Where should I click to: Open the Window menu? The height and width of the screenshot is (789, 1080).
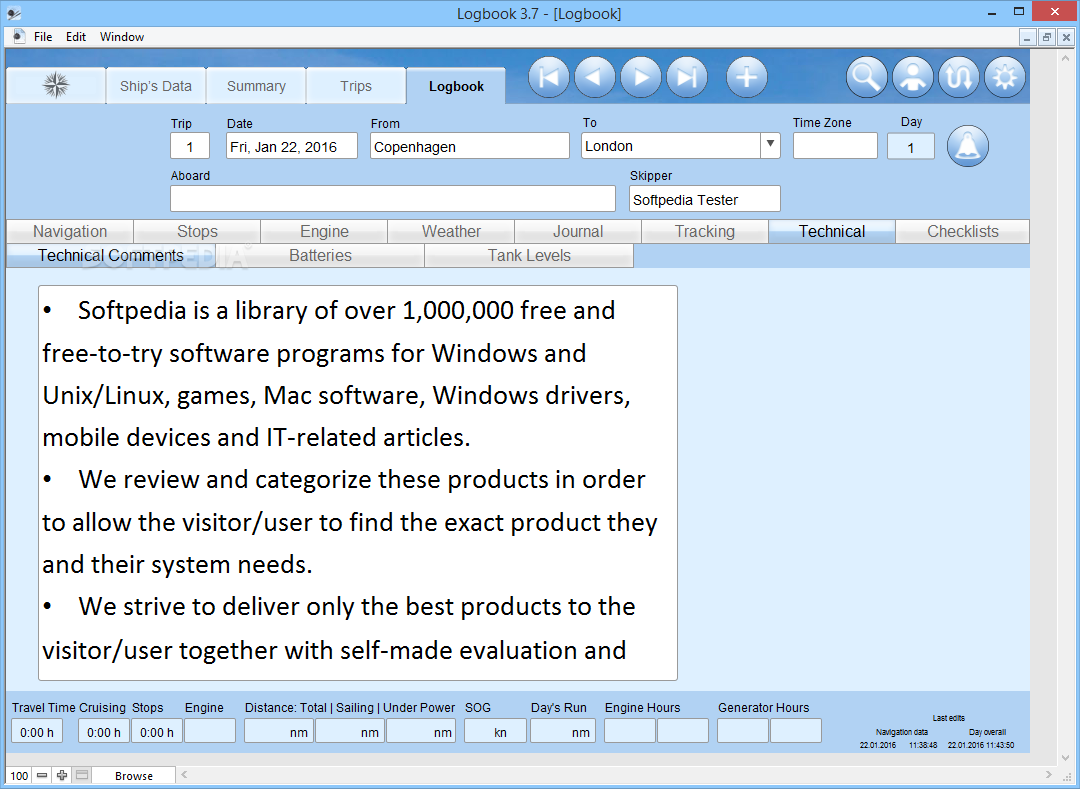tap(122, 36)
